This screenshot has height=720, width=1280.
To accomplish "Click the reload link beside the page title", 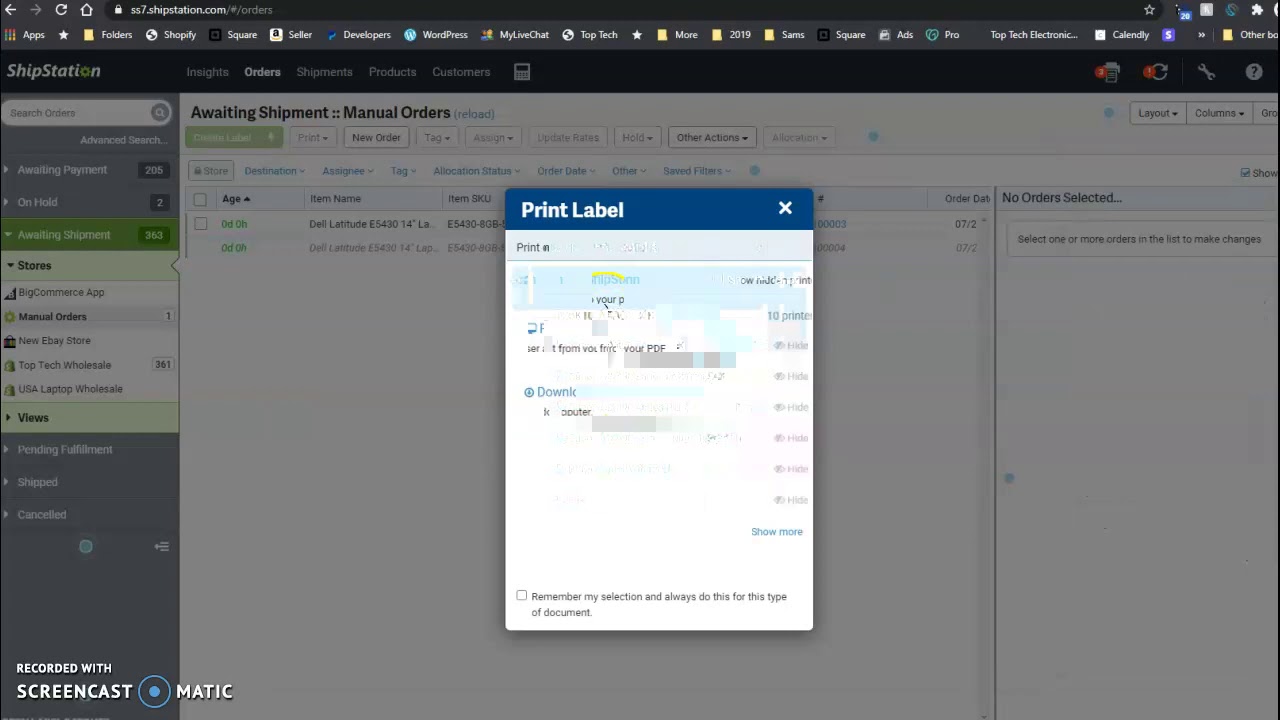I will 474,114.
